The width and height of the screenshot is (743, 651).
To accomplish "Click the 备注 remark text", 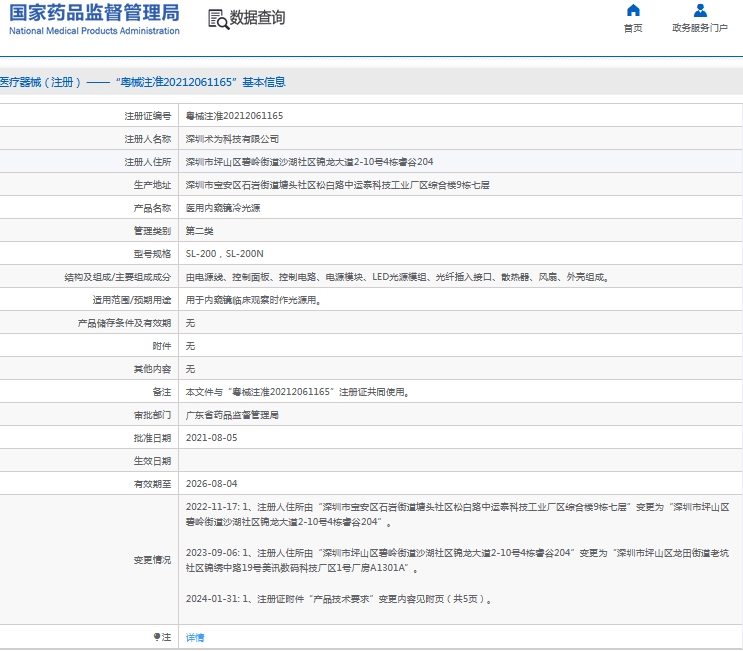I will coord(298,392).
